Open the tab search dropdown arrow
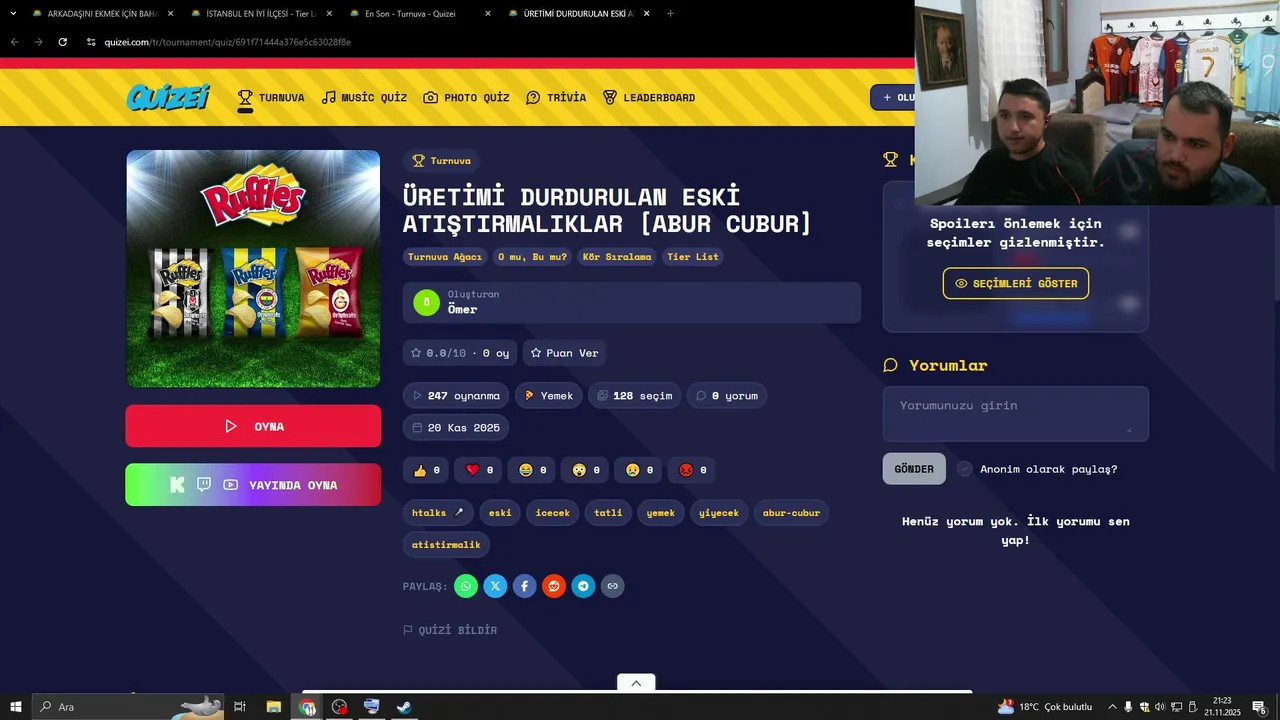The height and width of the screenshot is (720, 1280). pos(13,13)
